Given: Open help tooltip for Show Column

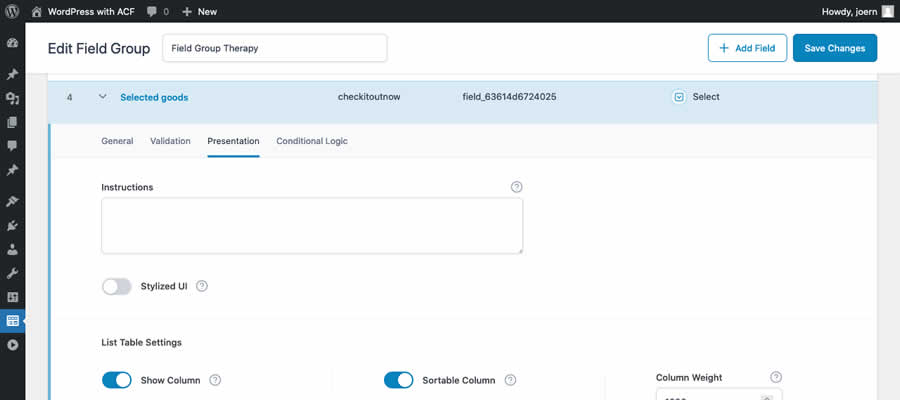Looking at the screenshot, I should pyautogui.click(x=215, y=380).
